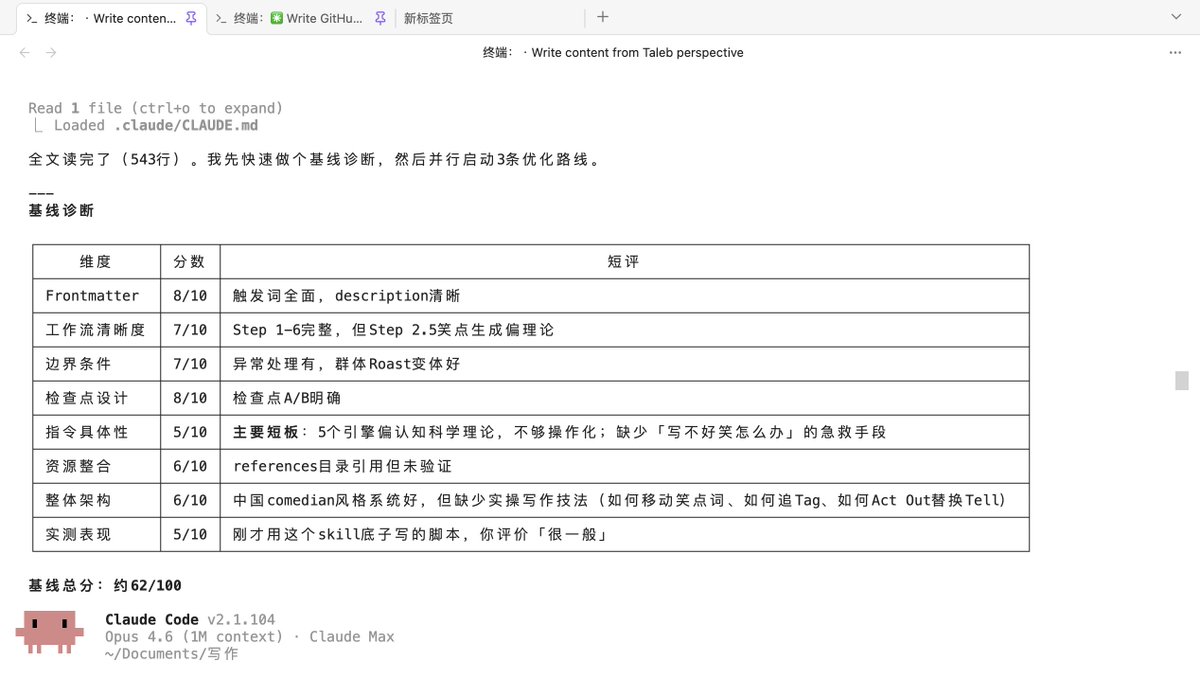Click the 'Read 1 file (ctrl+o to expand)' line
Screen dimensions: 1200x697
156,108
